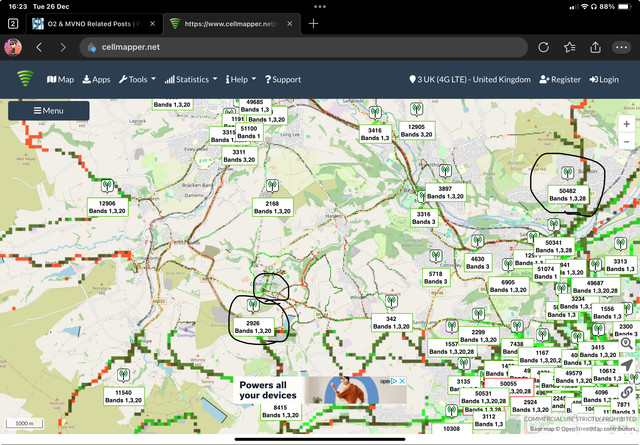Open the browser three-dot more menu
The width and height of the screenshot is (640, 445).
click(x=621, y=47)
